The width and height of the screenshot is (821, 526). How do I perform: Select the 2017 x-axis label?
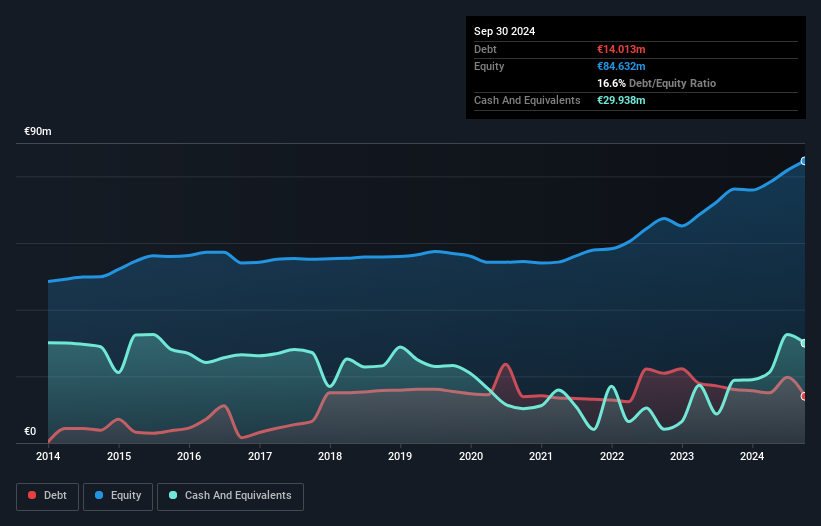pos(260,456)
